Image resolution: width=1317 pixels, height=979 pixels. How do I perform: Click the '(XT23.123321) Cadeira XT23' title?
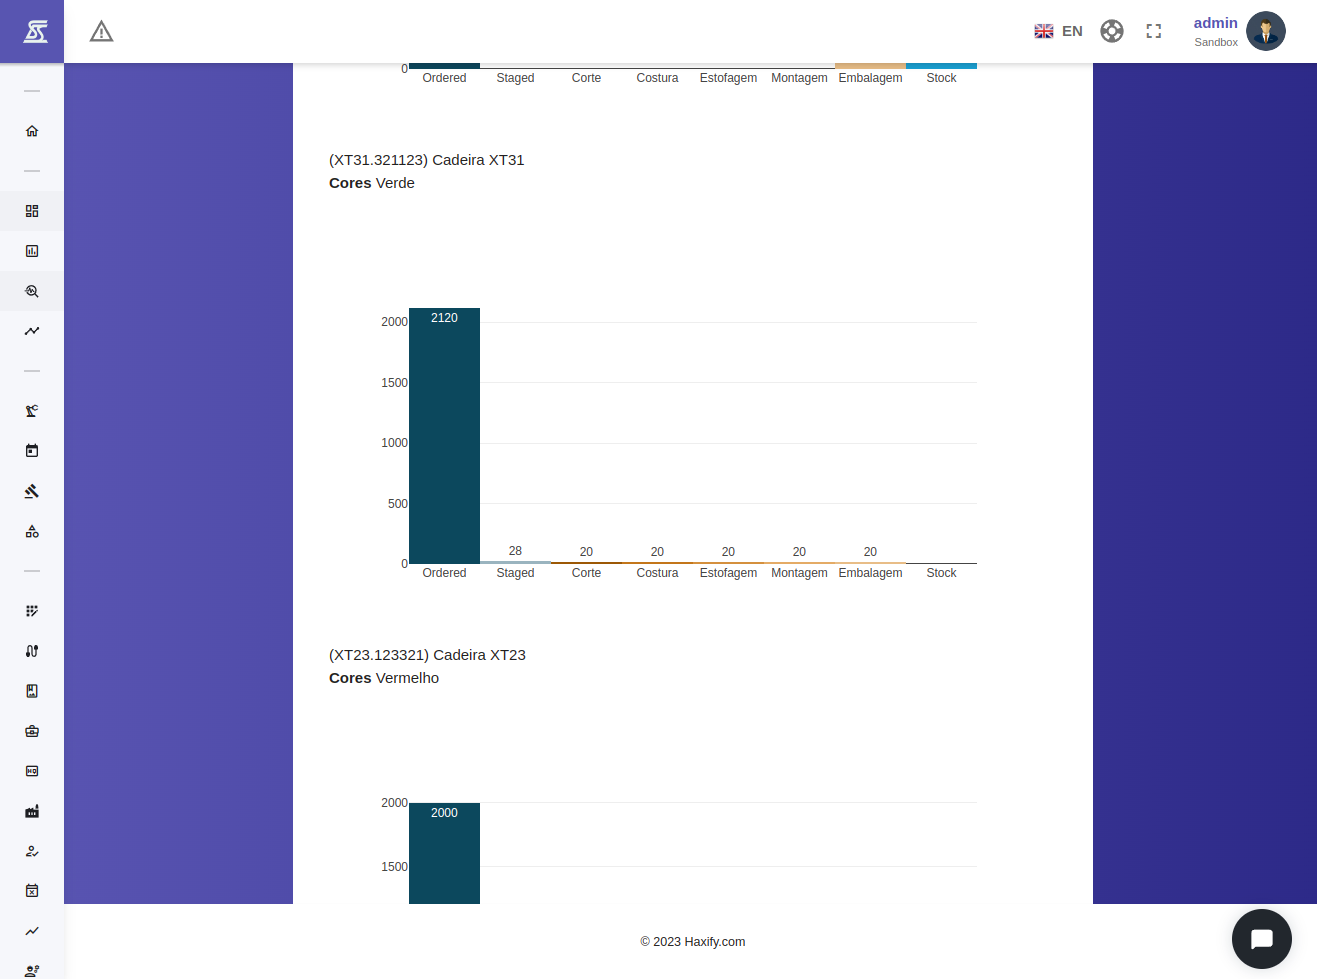(427, 655)
